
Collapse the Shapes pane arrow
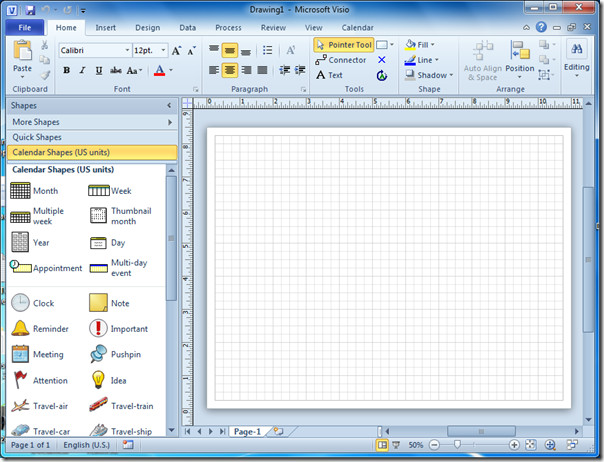(x=169, y=105)
